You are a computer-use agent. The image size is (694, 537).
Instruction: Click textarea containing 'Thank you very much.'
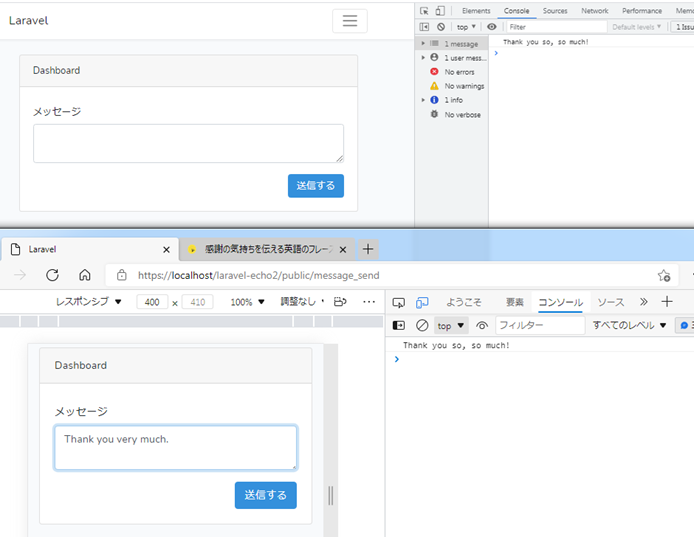coord(176,448)
